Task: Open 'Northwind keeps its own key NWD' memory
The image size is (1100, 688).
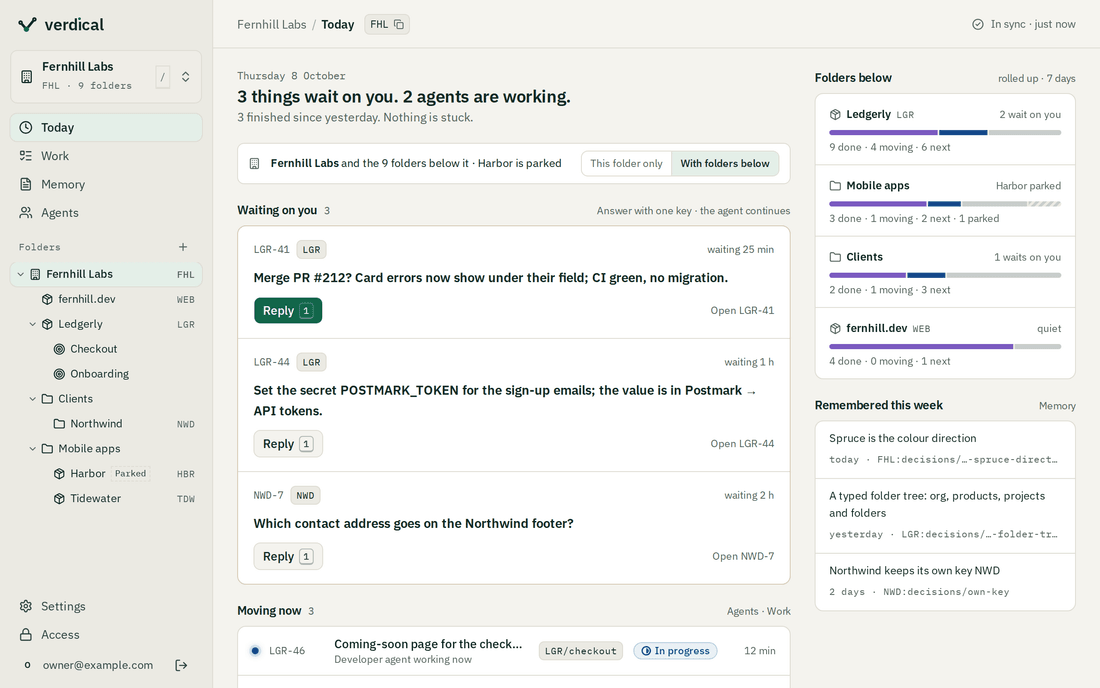Action: tap(945, 582)
